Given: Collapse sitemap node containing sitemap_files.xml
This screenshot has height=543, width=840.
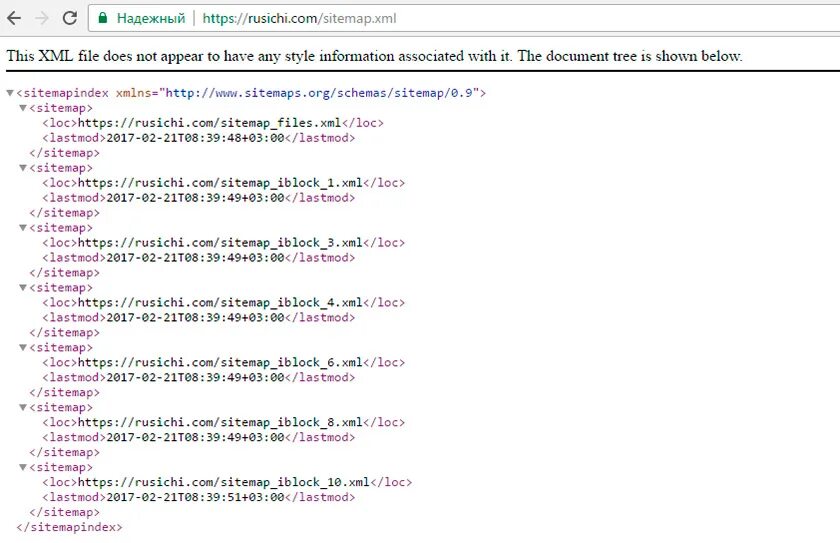Looking at the screenshot, I should [23, 108].
